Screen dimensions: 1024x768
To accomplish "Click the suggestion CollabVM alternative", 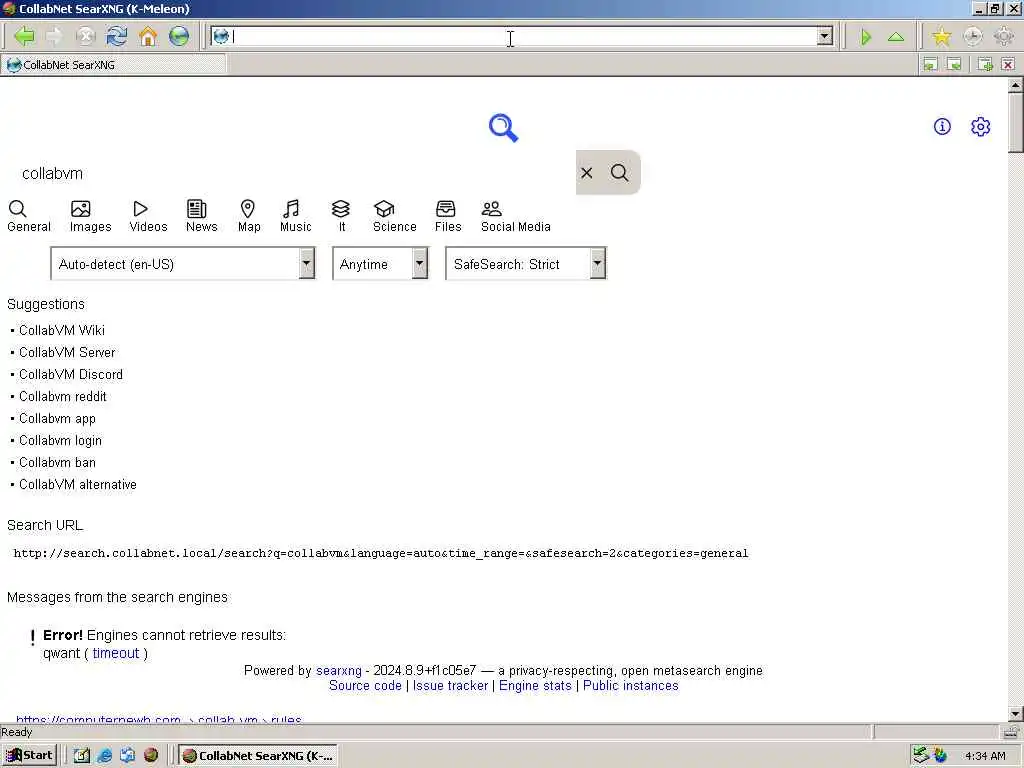I will pyautogui.click(x=78, y=485).
